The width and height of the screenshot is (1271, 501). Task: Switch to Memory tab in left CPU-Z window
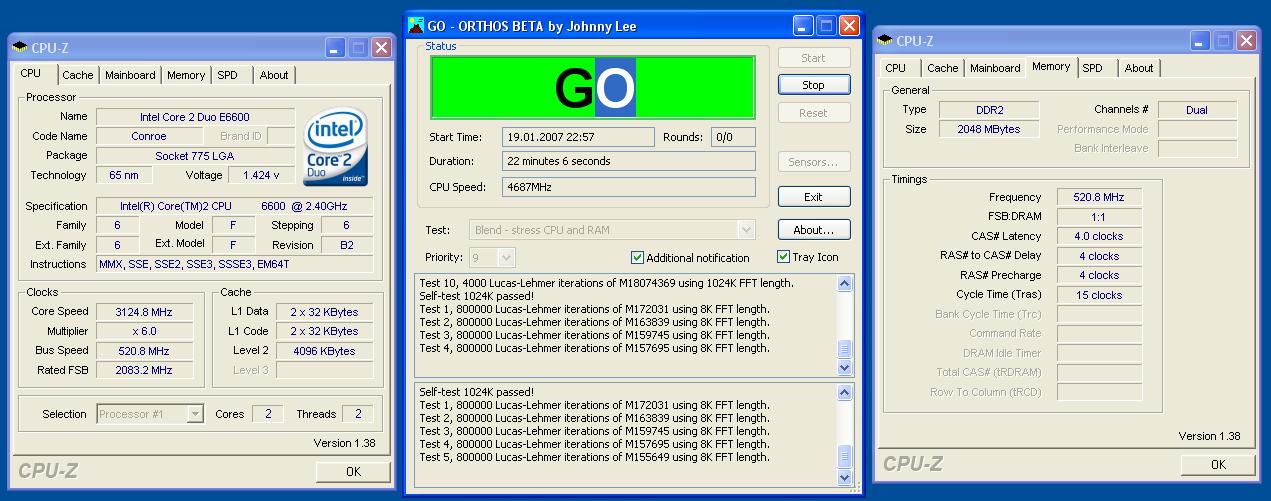point(186,75)
